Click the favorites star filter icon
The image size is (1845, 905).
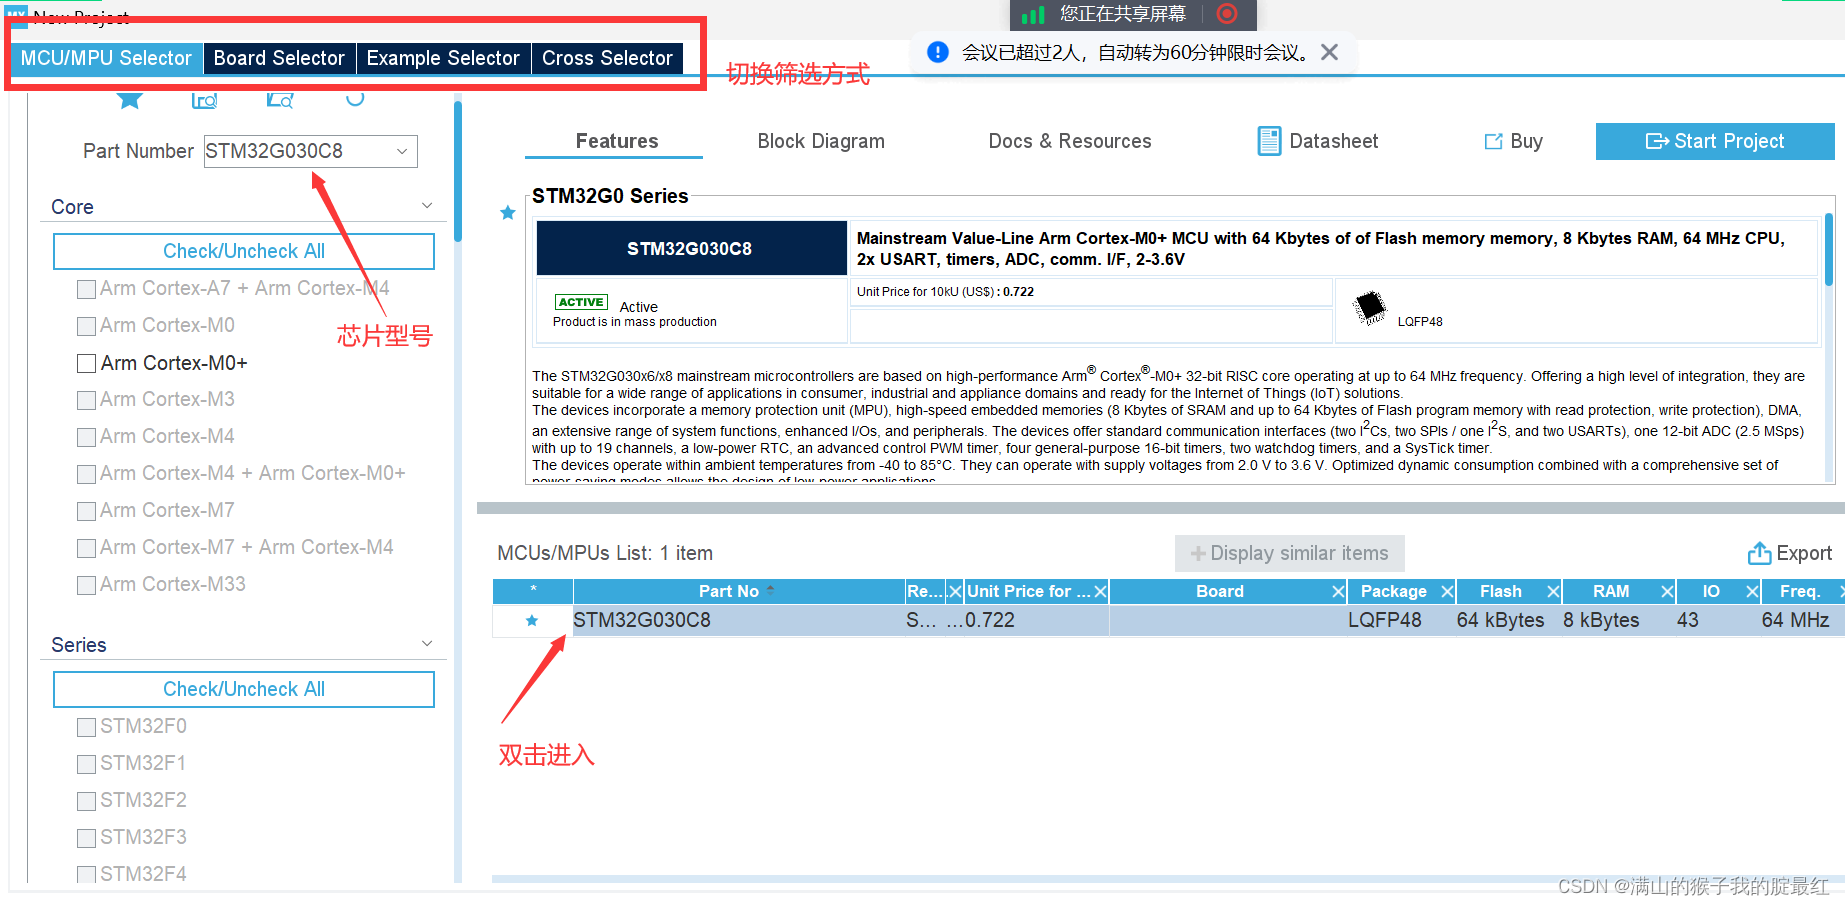pyautogui.click(x=130, y=99)
